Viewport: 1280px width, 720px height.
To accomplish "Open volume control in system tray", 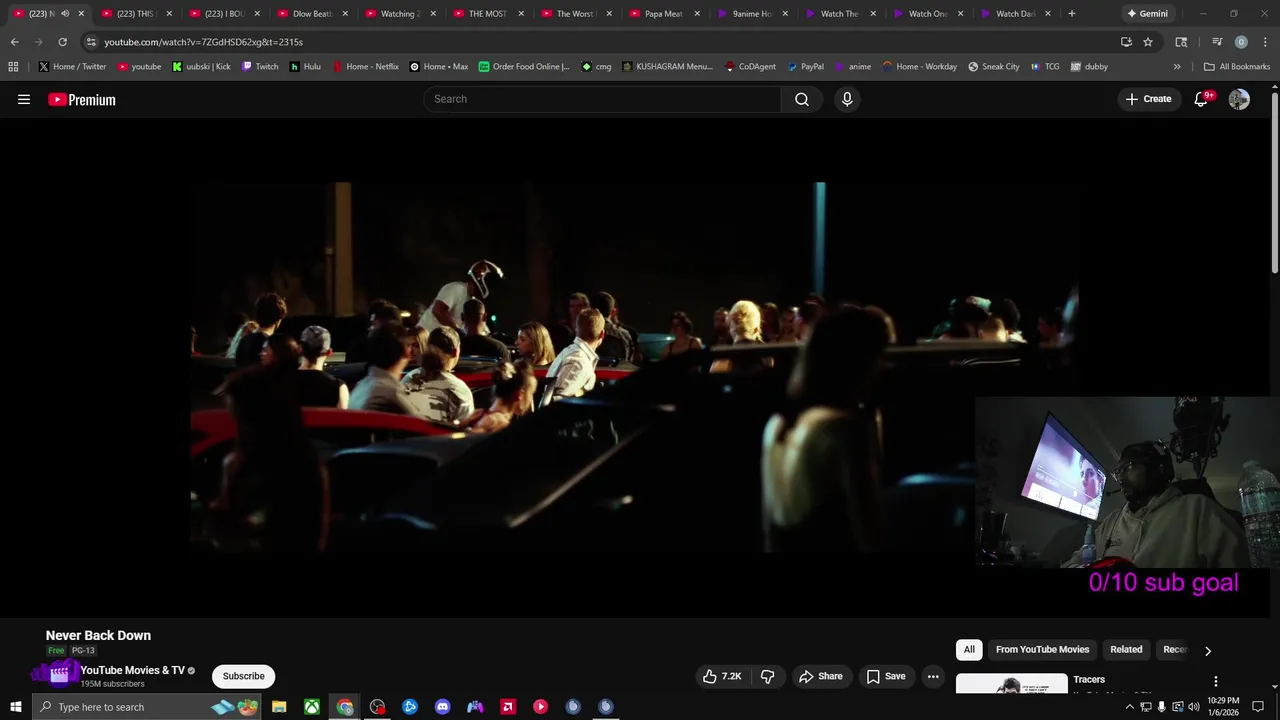I will (x=1193, y=707).
